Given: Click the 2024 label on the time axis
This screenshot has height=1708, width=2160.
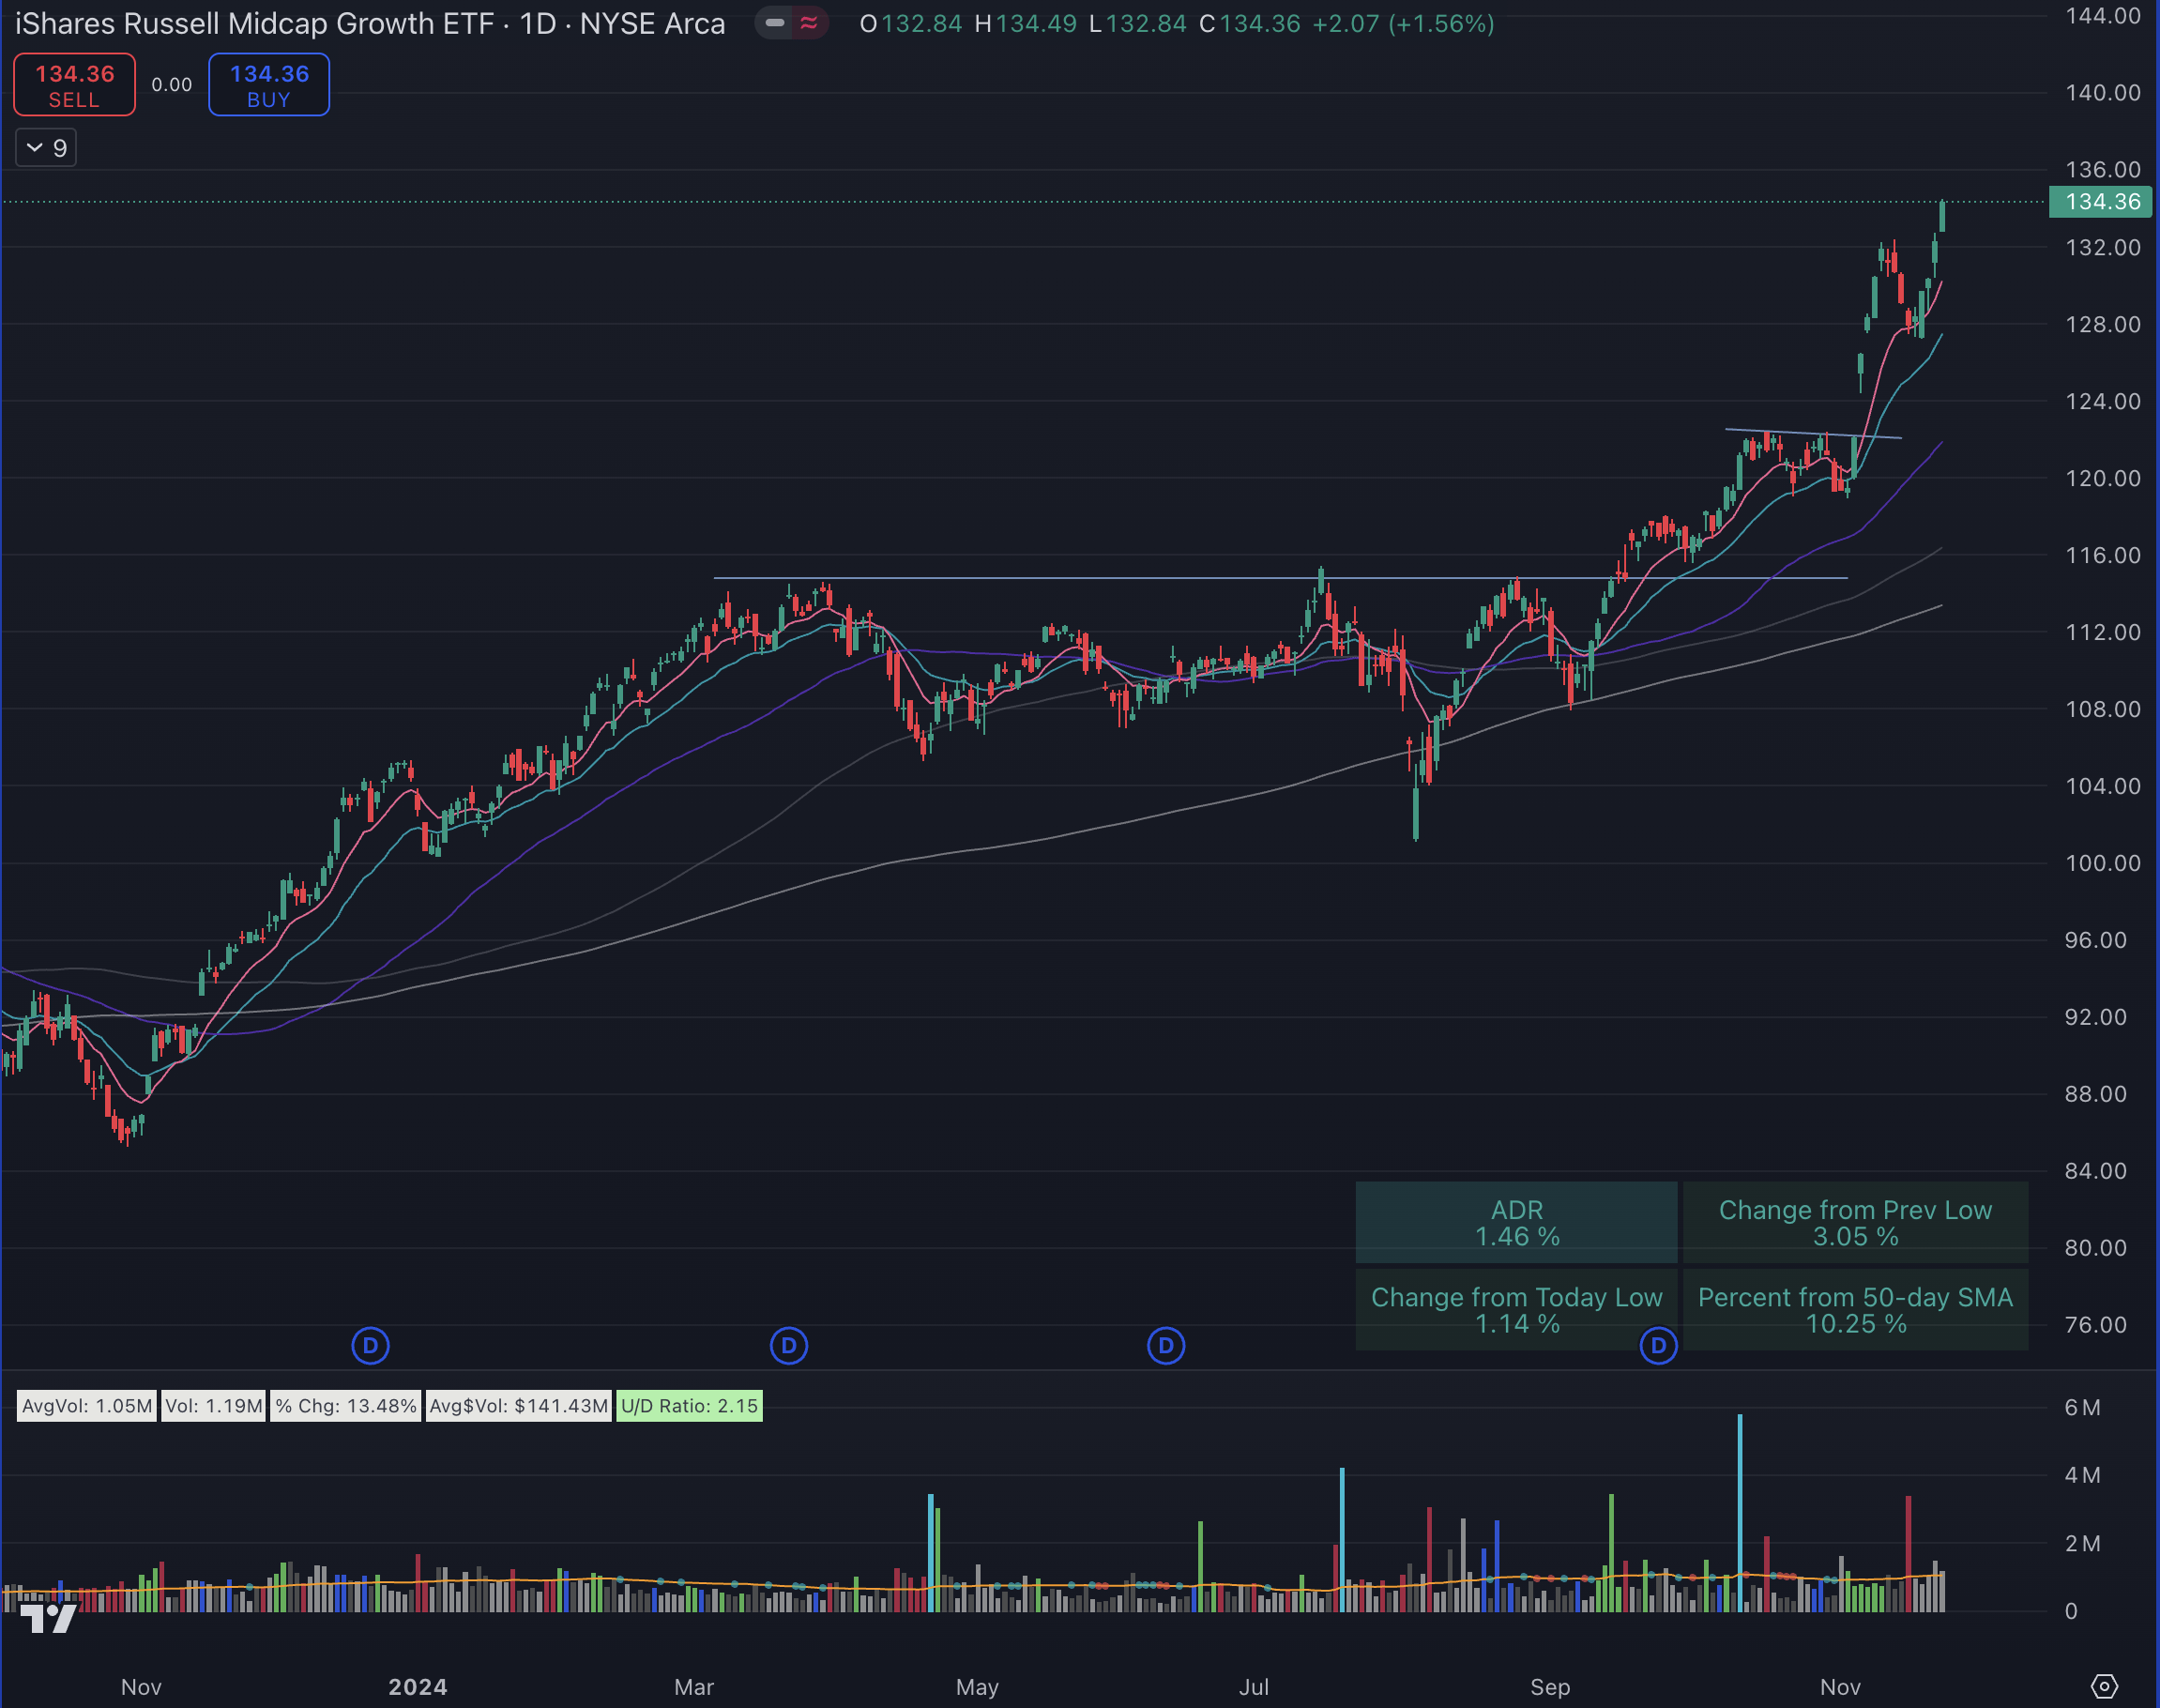Looking at the screenshot, I should click(419, 1686).
